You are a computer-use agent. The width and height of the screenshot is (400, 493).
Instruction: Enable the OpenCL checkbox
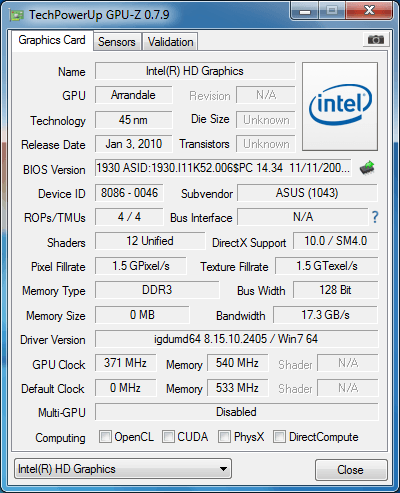pos(105,437)
